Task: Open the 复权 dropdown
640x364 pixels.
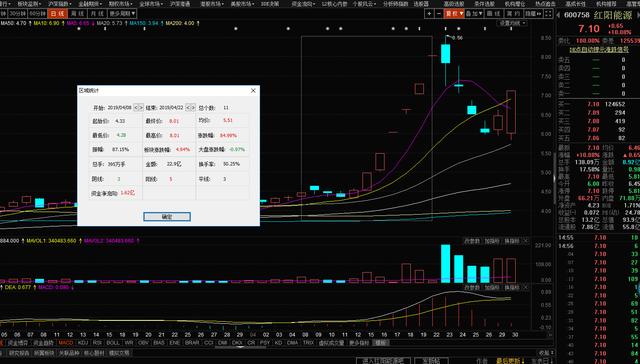Action: coord(454,13)
